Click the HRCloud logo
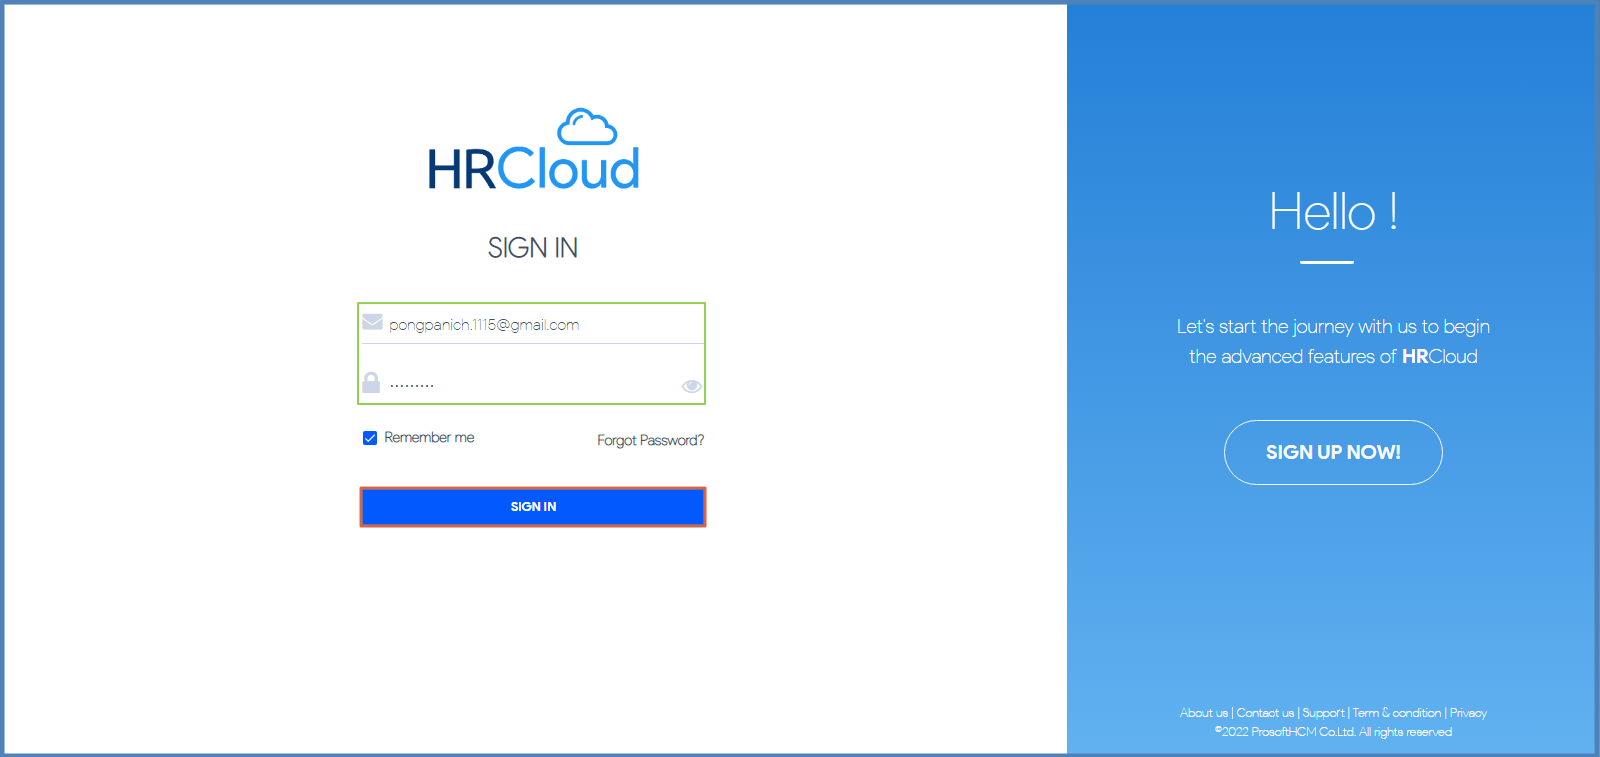Image resolution: width=1600 pixels, height=757 pixels. pos(533,150)
